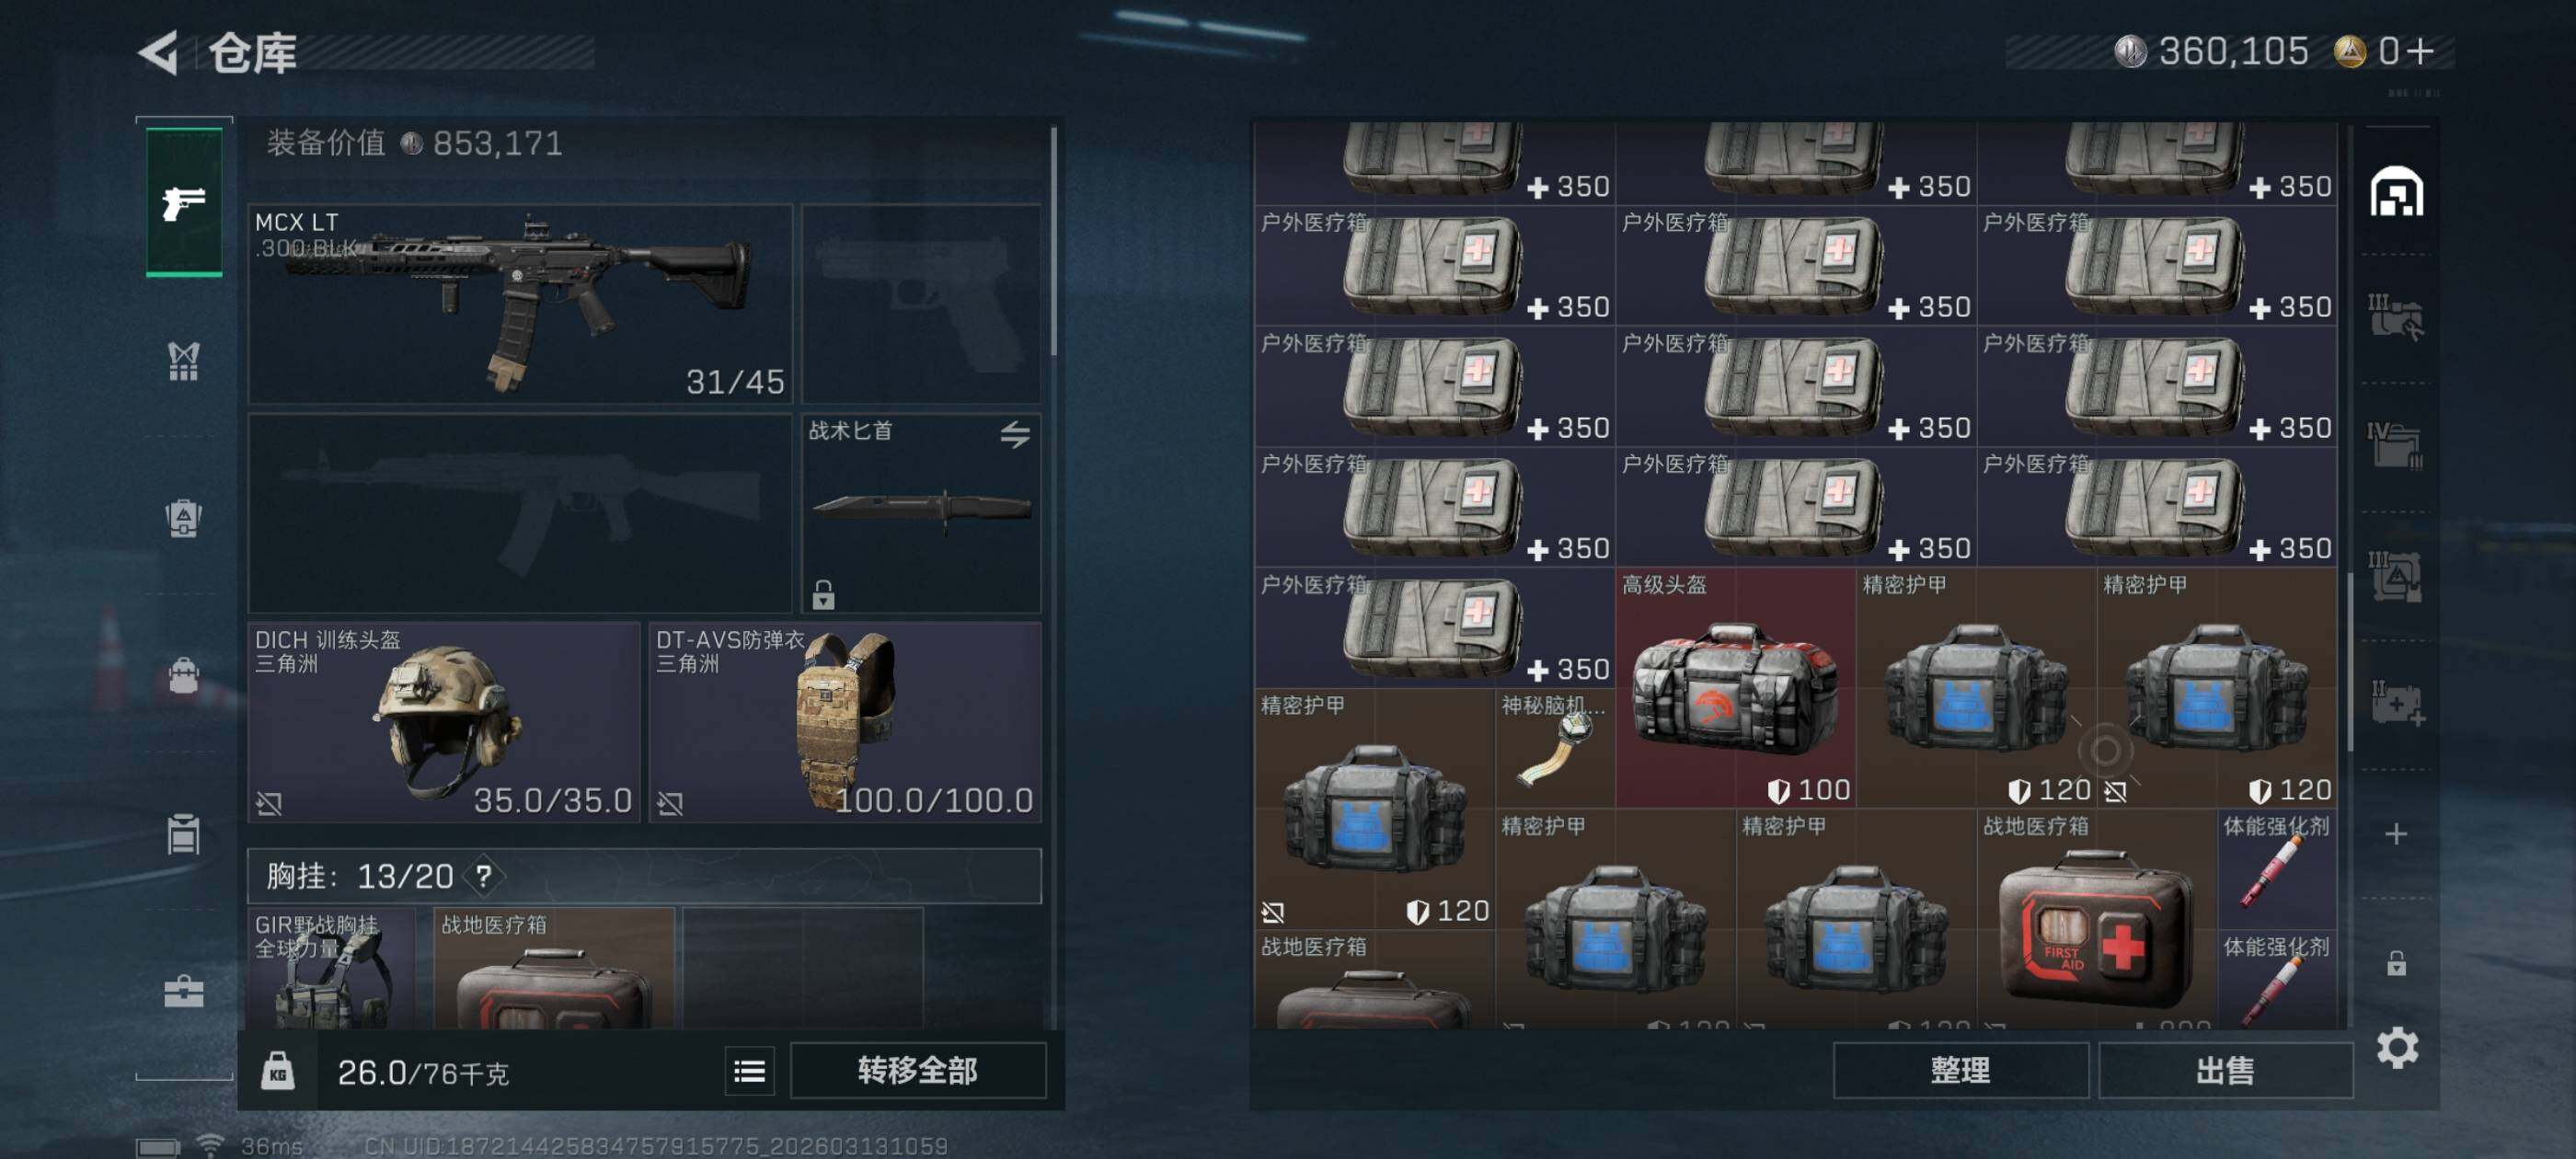Click the warehouse inventory scrollbar
2576x1159 pixels.
click(x=2349, y=662)
